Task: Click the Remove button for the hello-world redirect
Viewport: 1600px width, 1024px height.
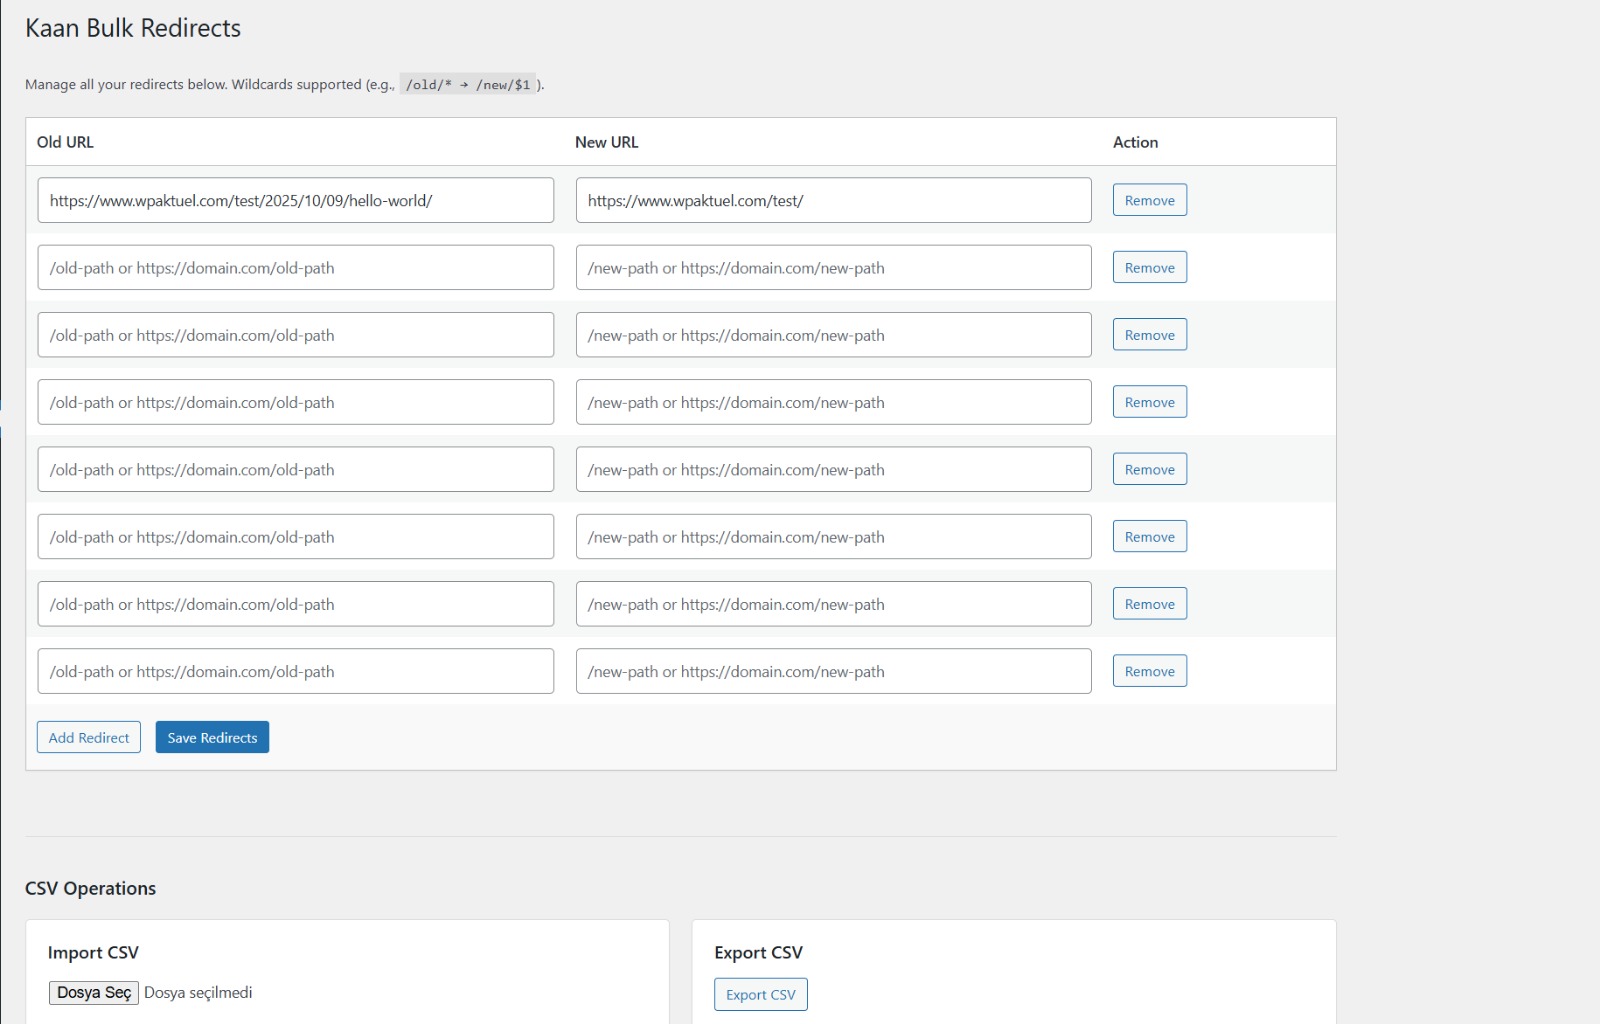Action: [x=1149, y=199]
